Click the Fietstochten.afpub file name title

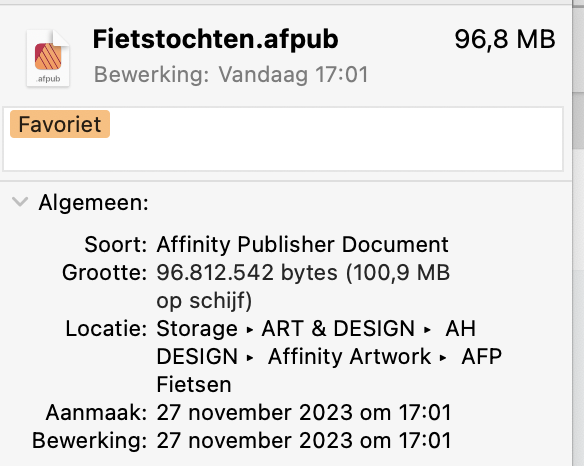click(215, 39)
